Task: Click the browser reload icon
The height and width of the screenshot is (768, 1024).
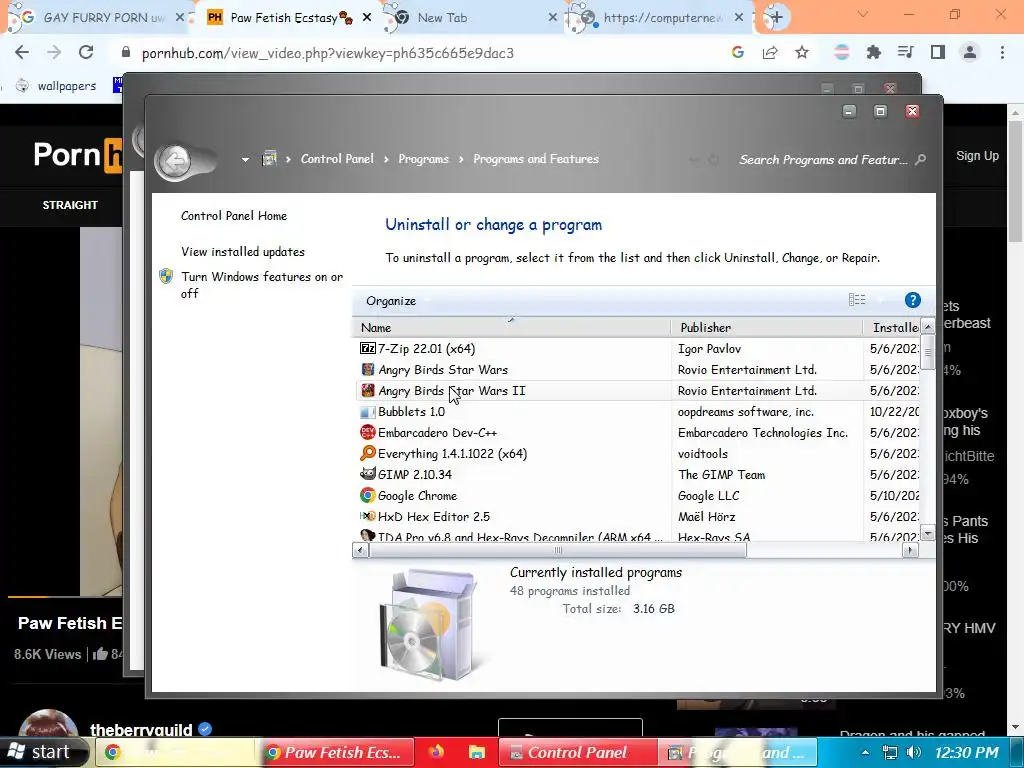Action: click(86, 52)
